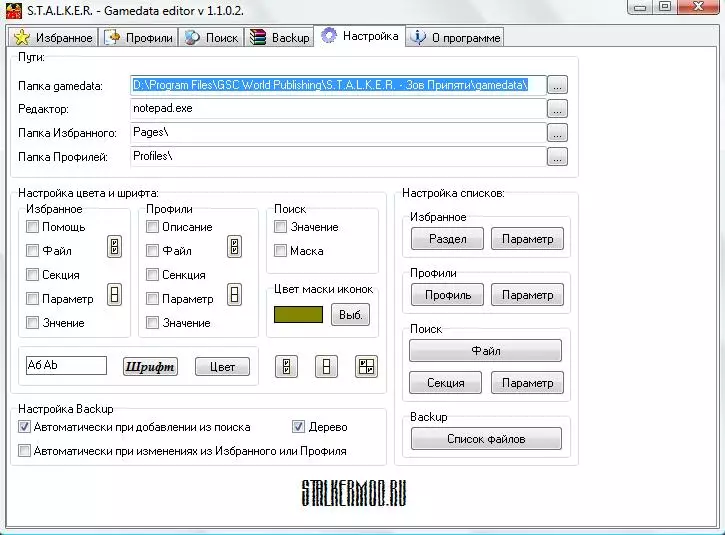
Task: Click Раздел button under Избранное lists
Action: [x=447, y=239]
